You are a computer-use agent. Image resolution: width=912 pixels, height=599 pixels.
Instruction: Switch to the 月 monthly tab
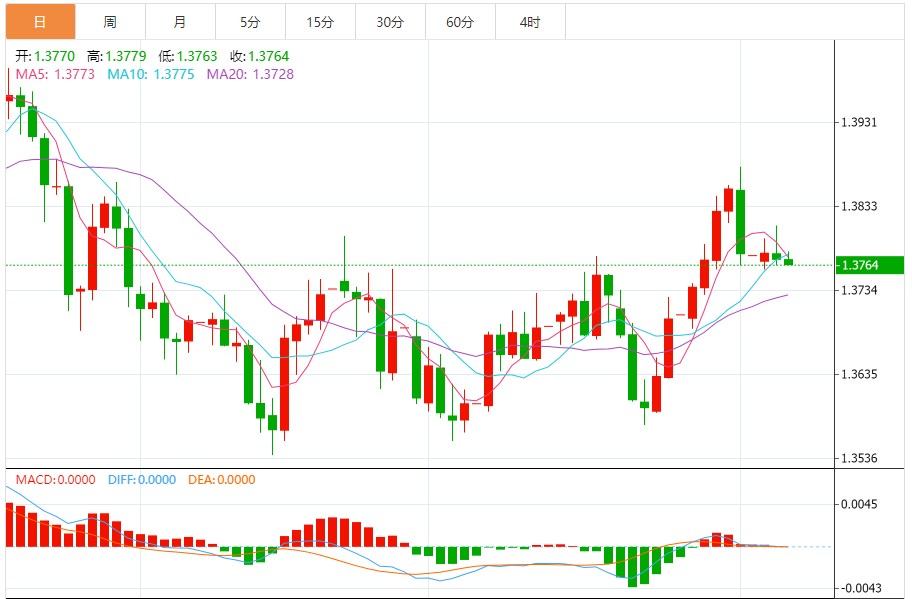click(180, 22)
